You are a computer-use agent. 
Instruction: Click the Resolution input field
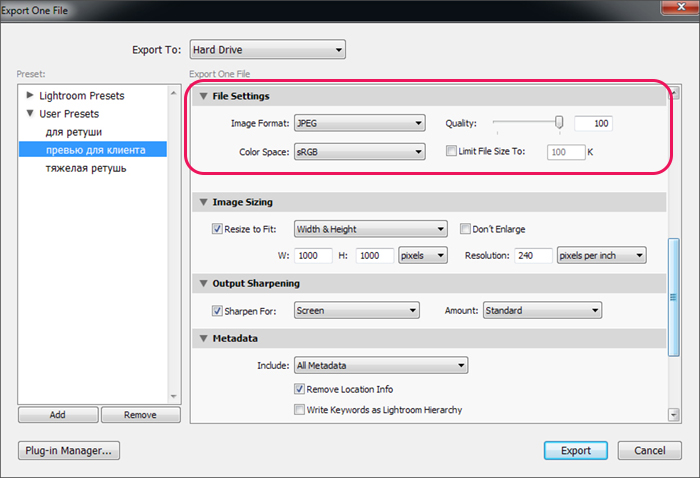click(x=533, y=256)
